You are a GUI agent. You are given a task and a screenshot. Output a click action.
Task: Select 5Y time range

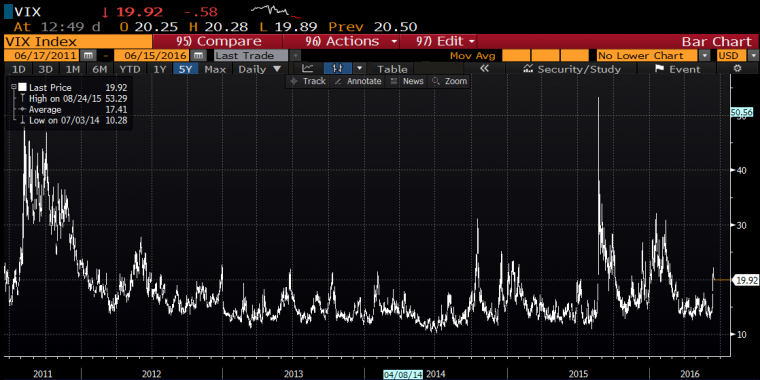coord(186,69)
